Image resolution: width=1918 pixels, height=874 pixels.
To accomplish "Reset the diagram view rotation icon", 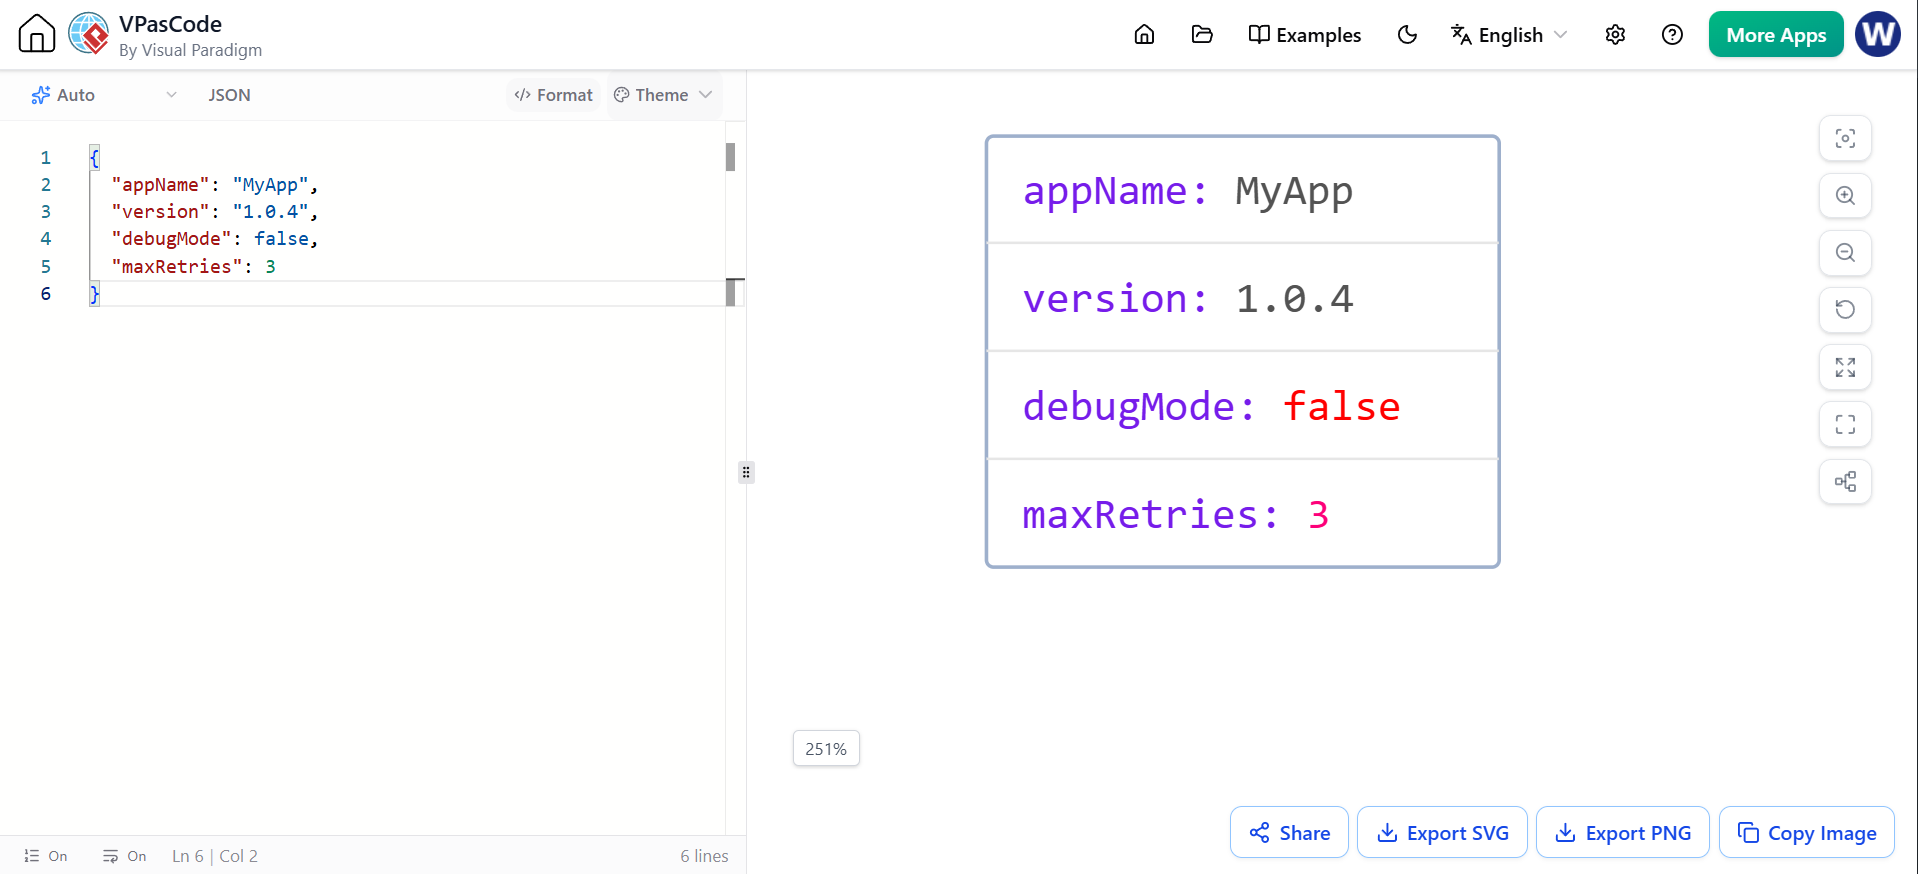I will pyautogui.click(x=1845, y=309).
